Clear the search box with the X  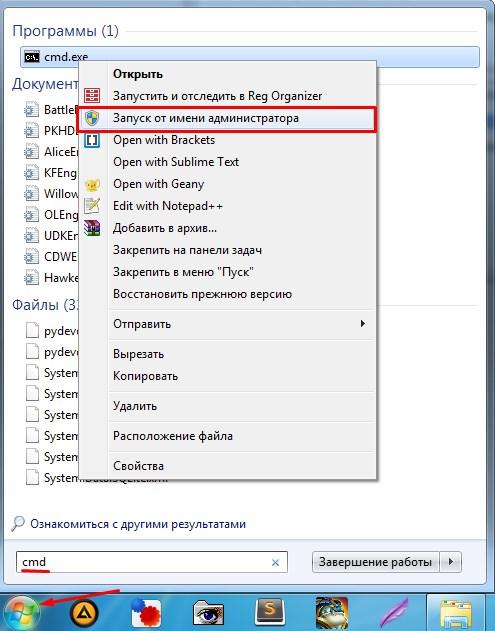[x=275, y=562]
